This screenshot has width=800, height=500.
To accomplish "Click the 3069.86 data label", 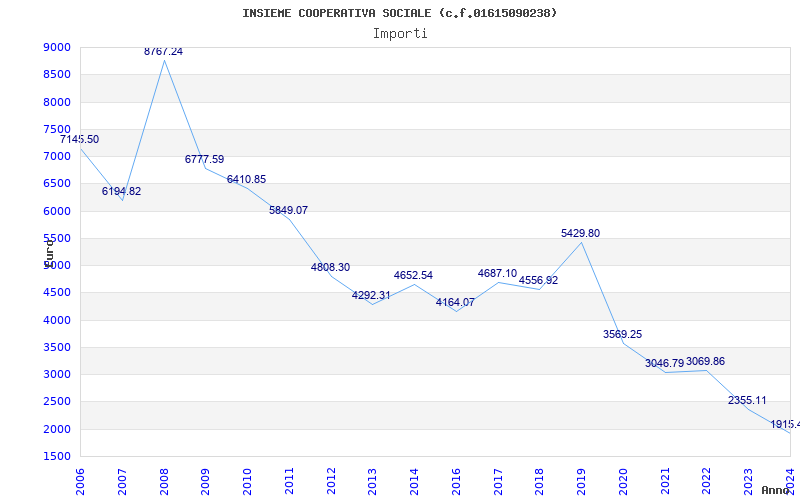I will click(x=706, y=362).
